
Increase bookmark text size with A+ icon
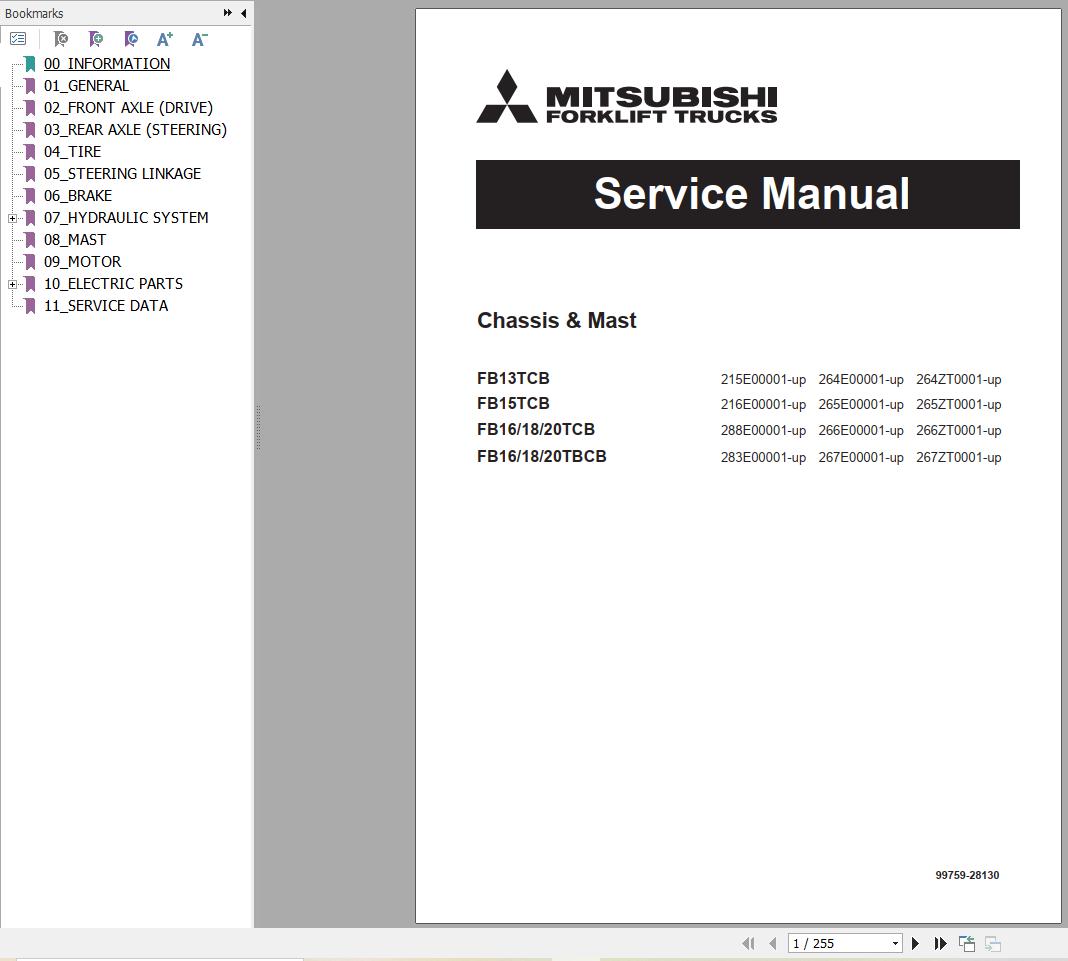(164, 39)
